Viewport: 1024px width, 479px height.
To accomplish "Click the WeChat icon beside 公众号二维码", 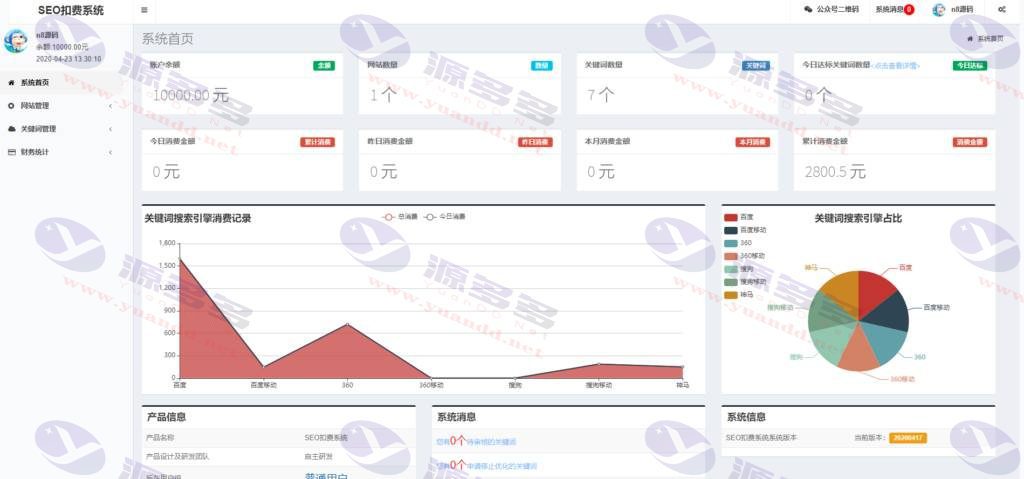I will coord(808,10).
